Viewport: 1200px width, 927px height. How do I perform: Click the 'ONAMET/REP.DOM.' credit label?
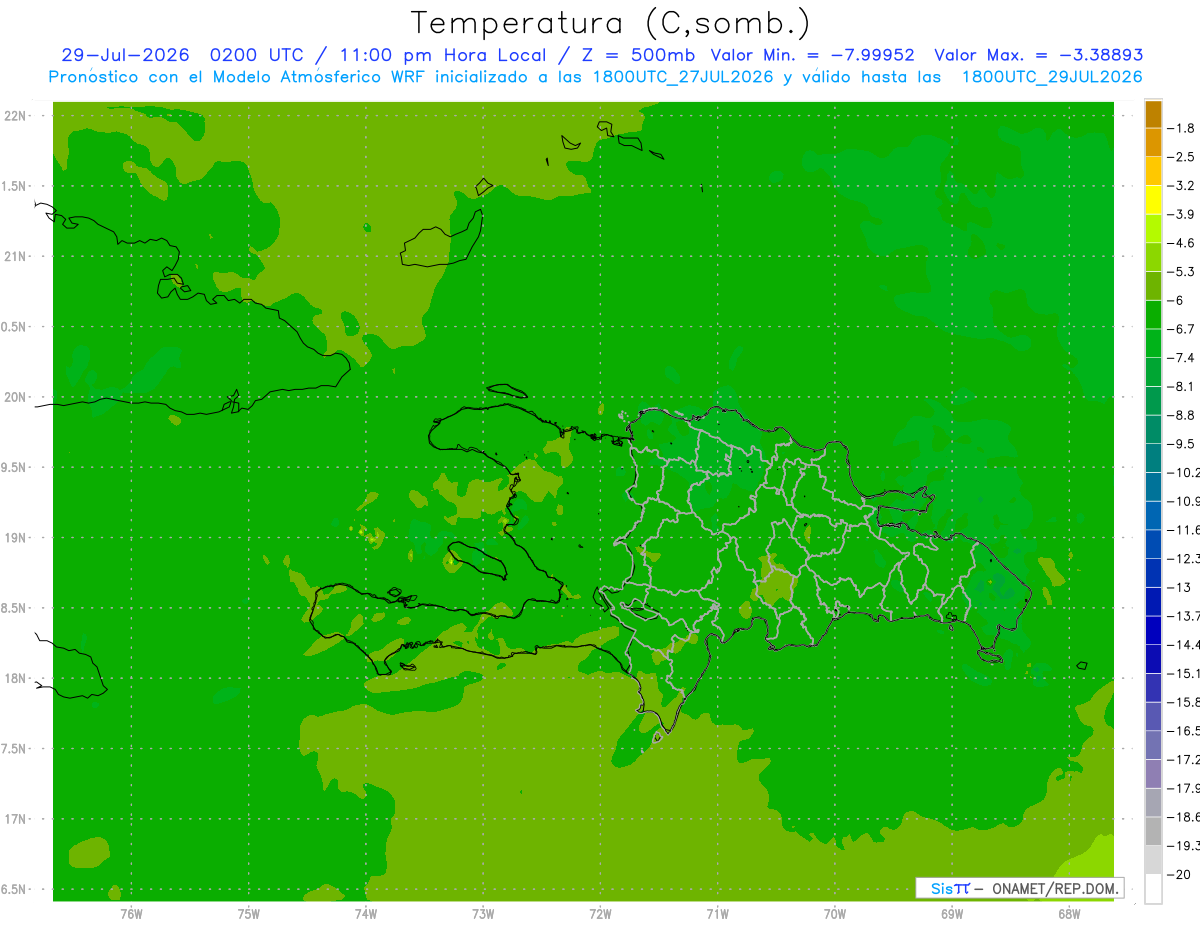click(x=1055, y=888)
